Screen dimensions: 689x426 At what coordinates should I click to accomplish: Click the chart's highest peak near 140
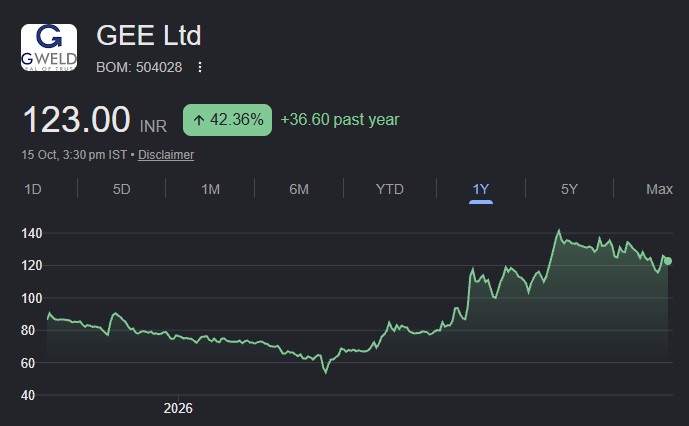[559, 230]
